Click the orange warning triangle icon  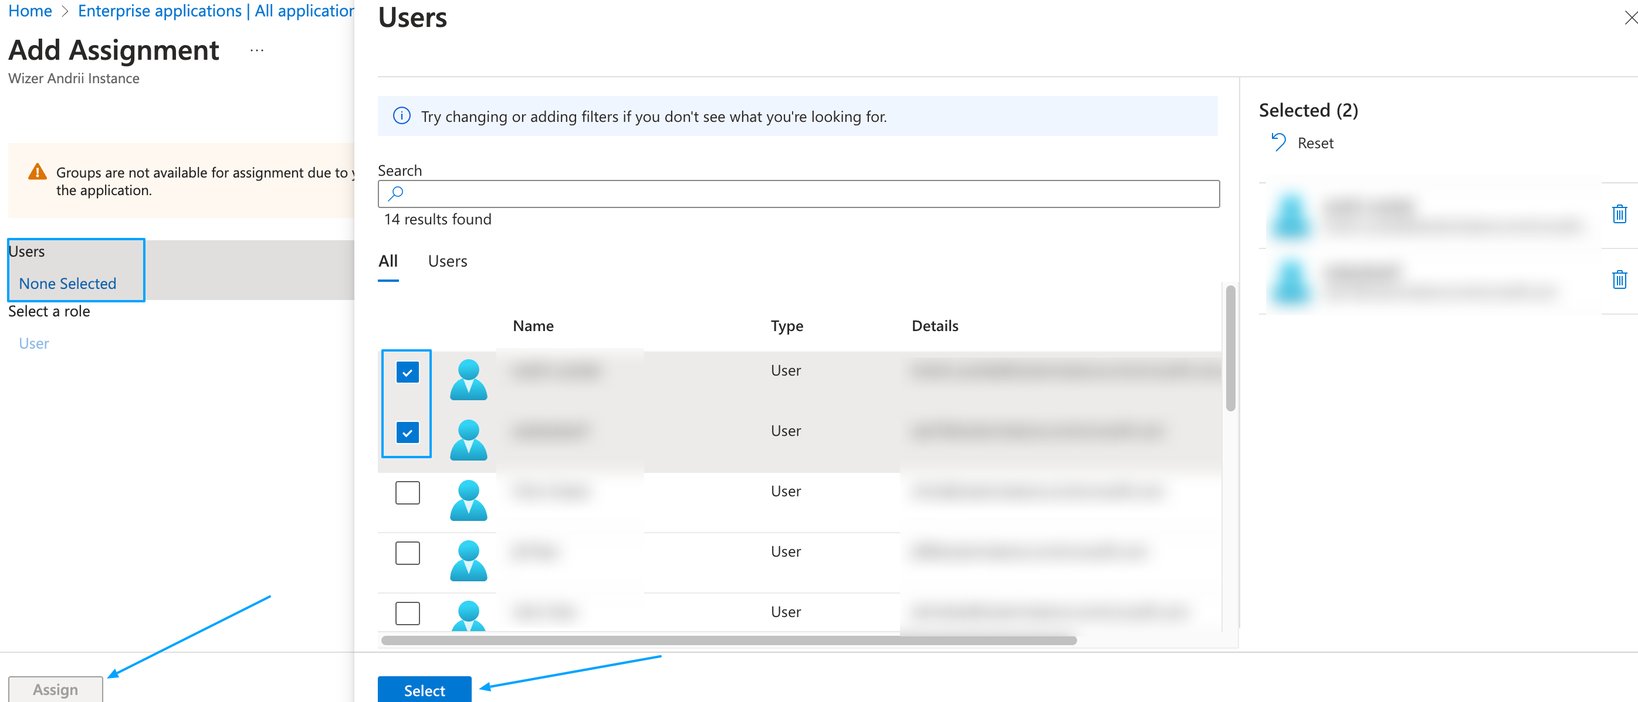pos(38,172)
